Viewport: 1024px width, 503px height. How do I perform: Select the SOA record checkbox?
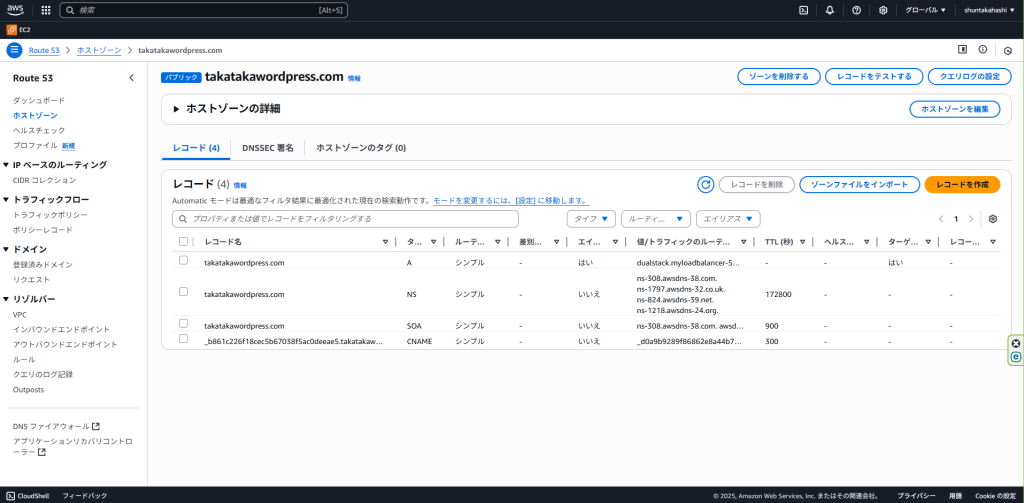184,323
